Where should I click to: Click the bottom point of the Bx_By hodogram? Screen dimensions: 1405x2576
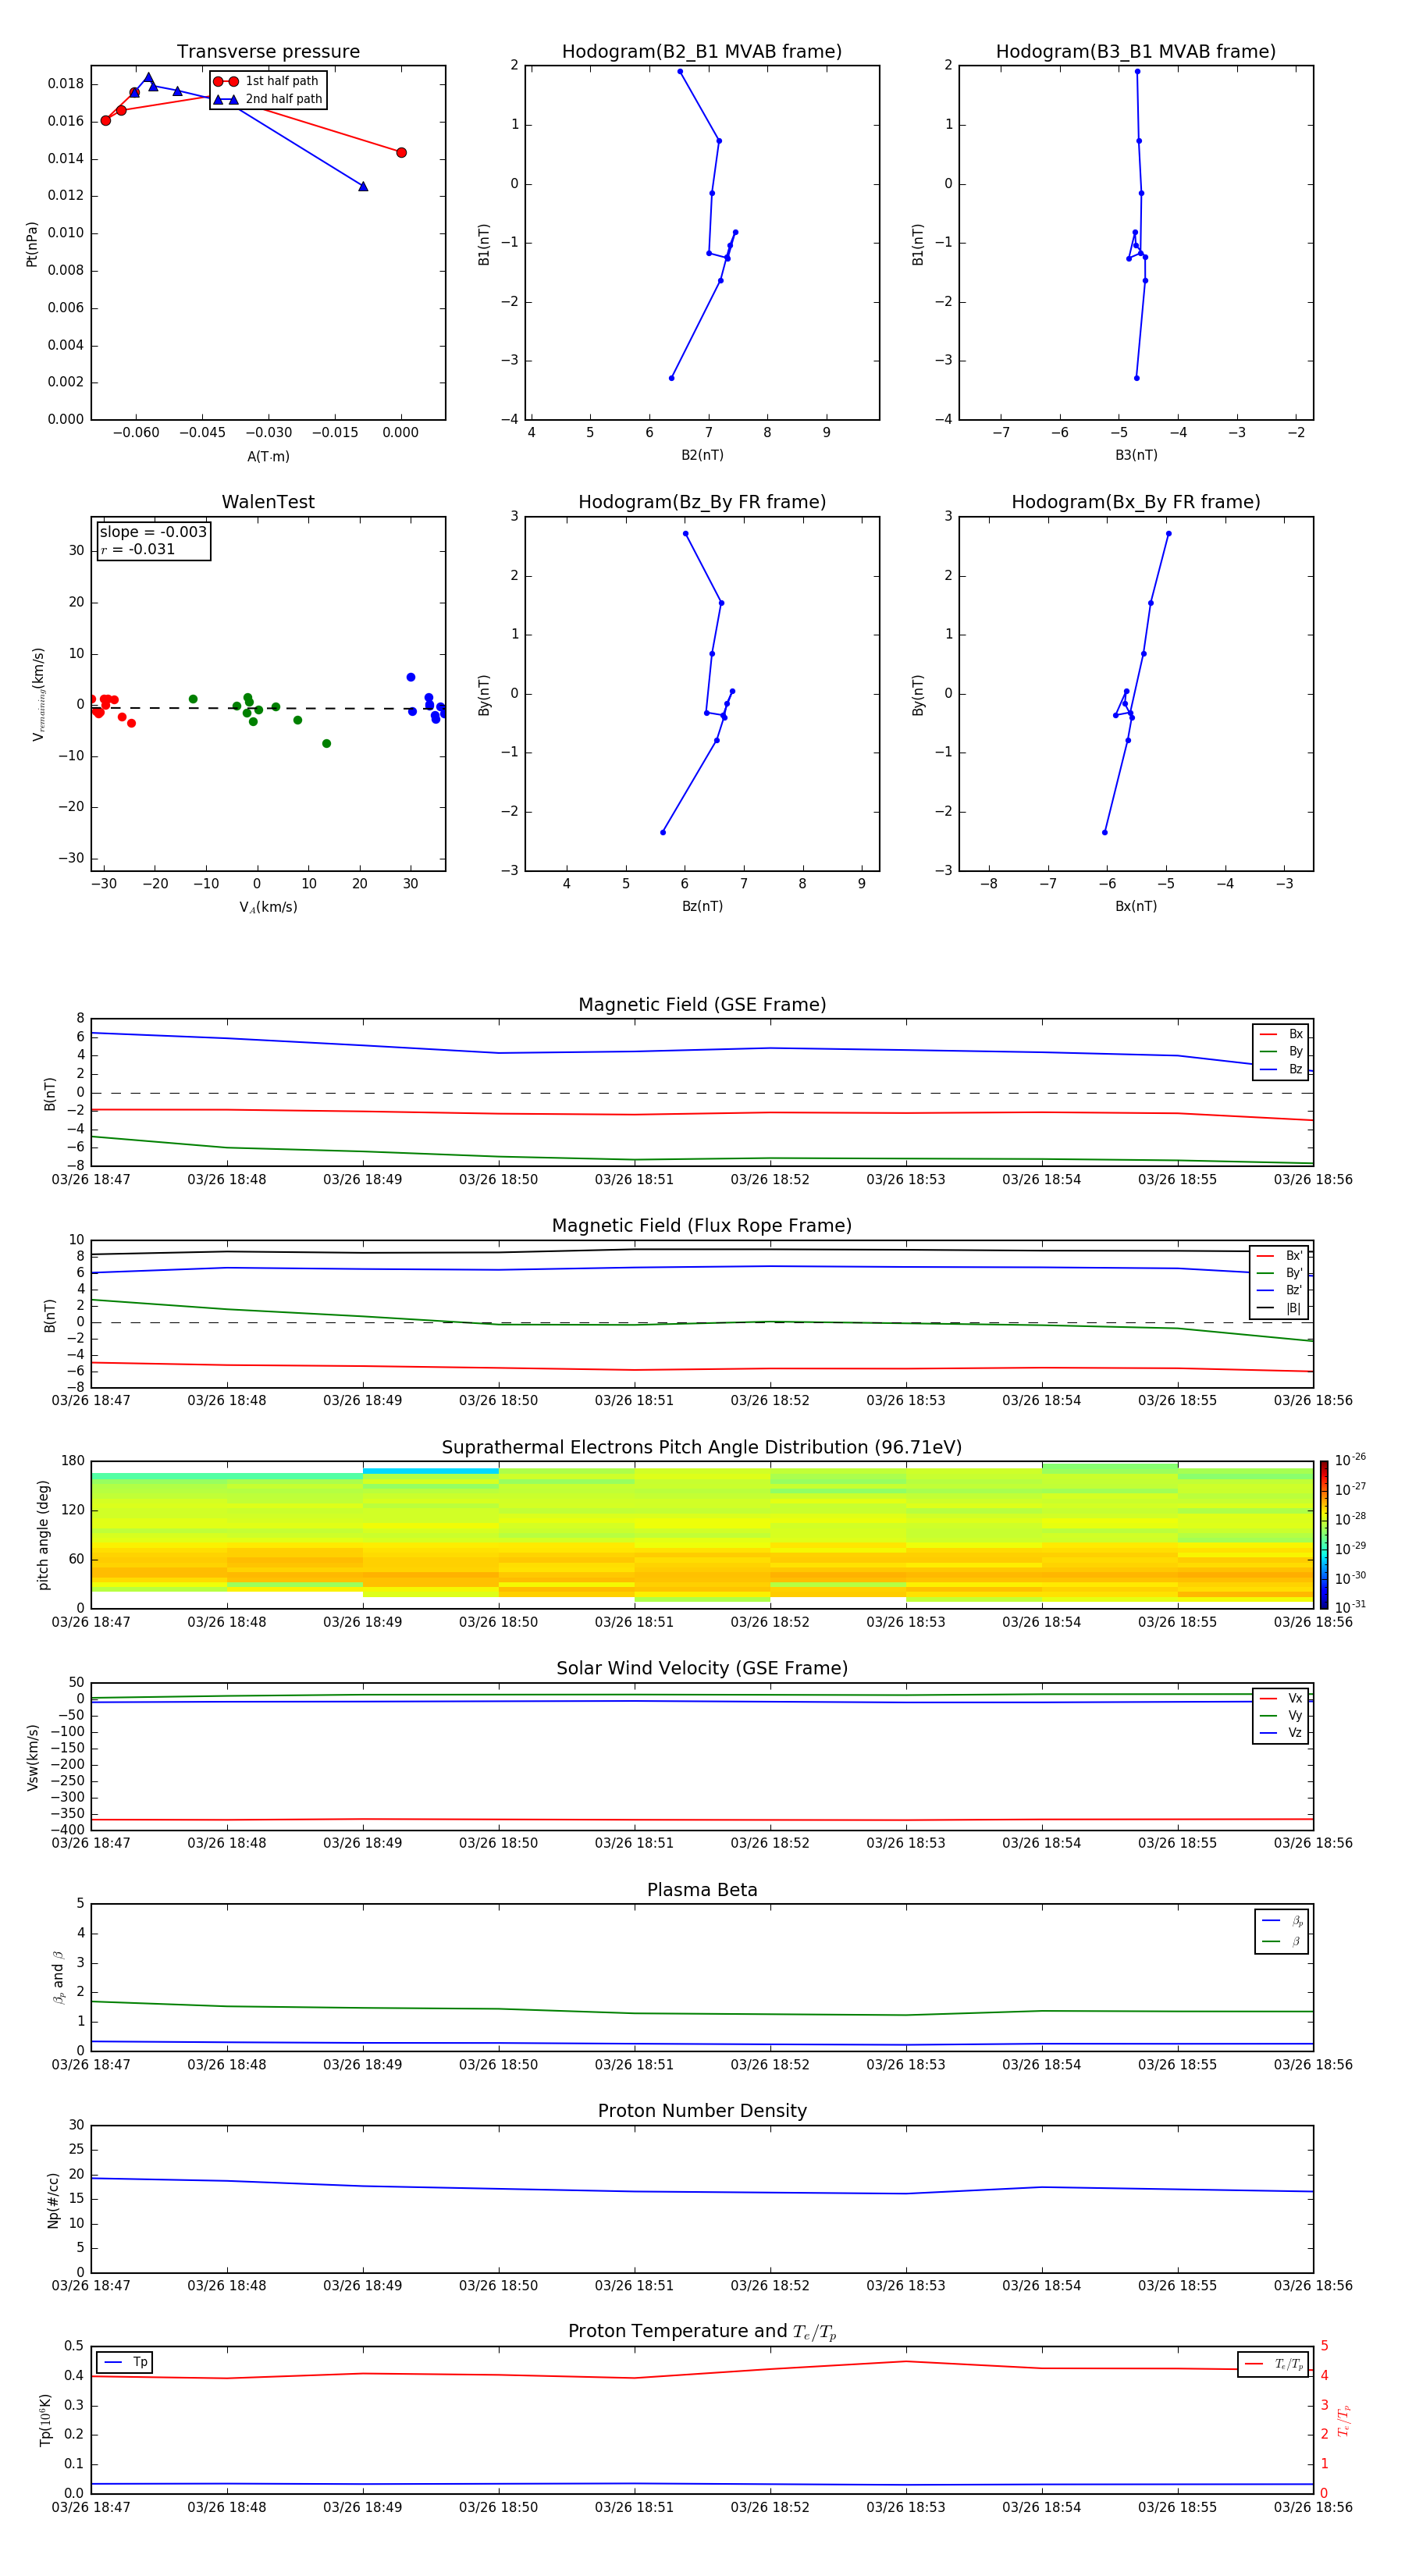(1104, 832)
